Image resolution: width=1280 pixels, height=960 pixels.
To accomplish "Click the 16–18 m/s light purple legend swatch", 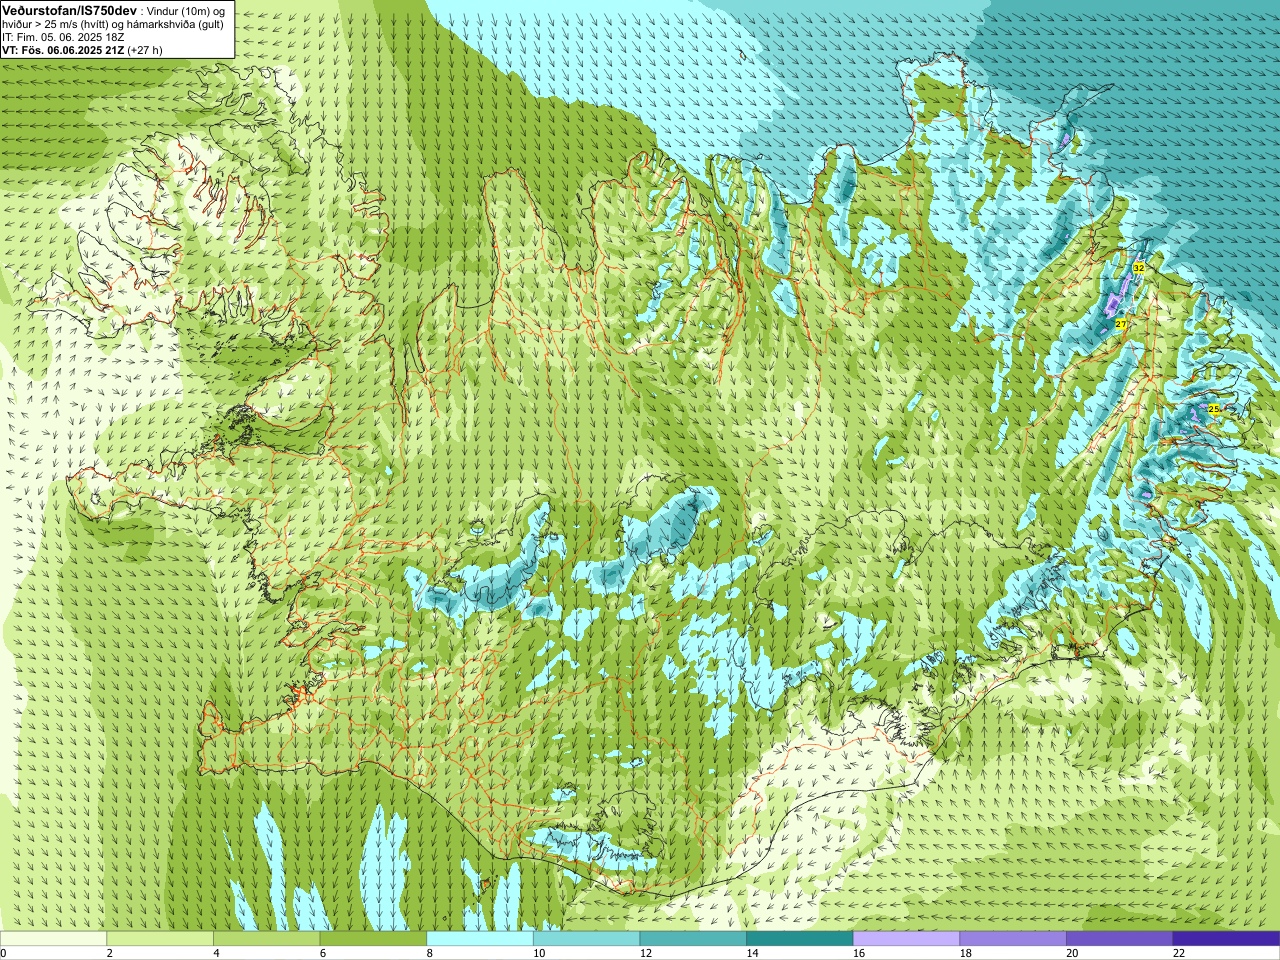I will click(906, 939).
